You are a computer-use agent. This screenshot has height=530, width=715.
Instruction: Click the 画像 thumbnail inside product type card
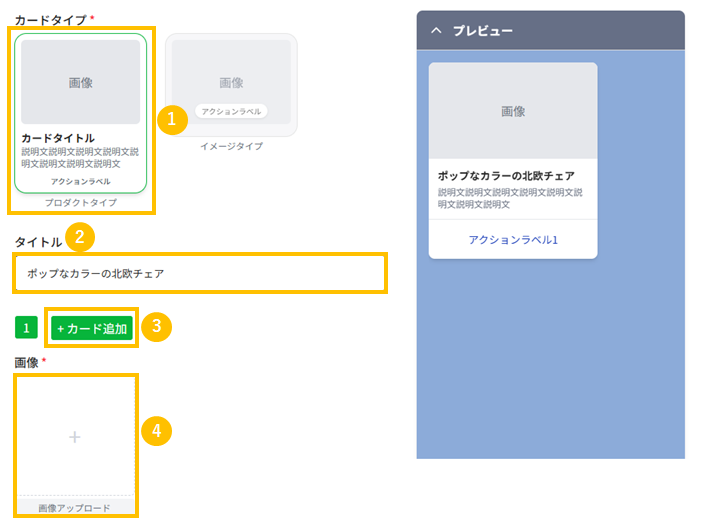point(81,82)
